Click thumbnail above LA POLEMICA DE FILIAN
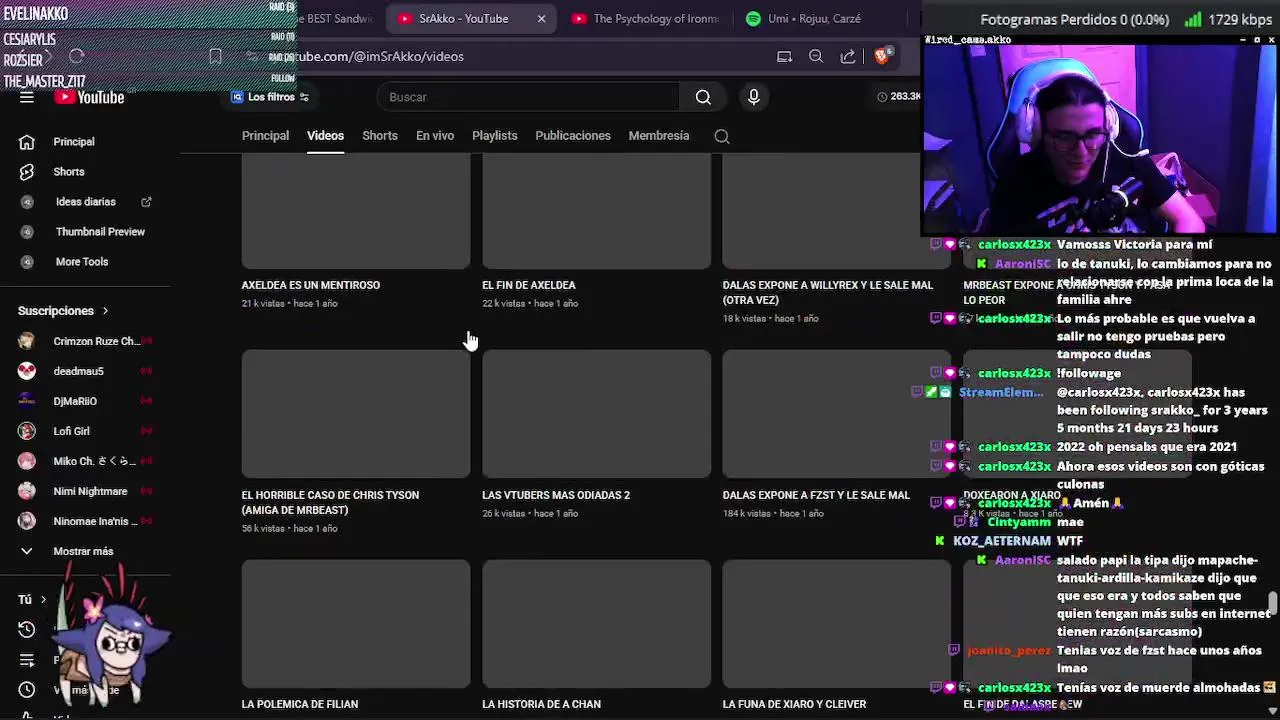The height and width of the screenshot is (720, 1280). pyautogui.click(x=355, y=624)
